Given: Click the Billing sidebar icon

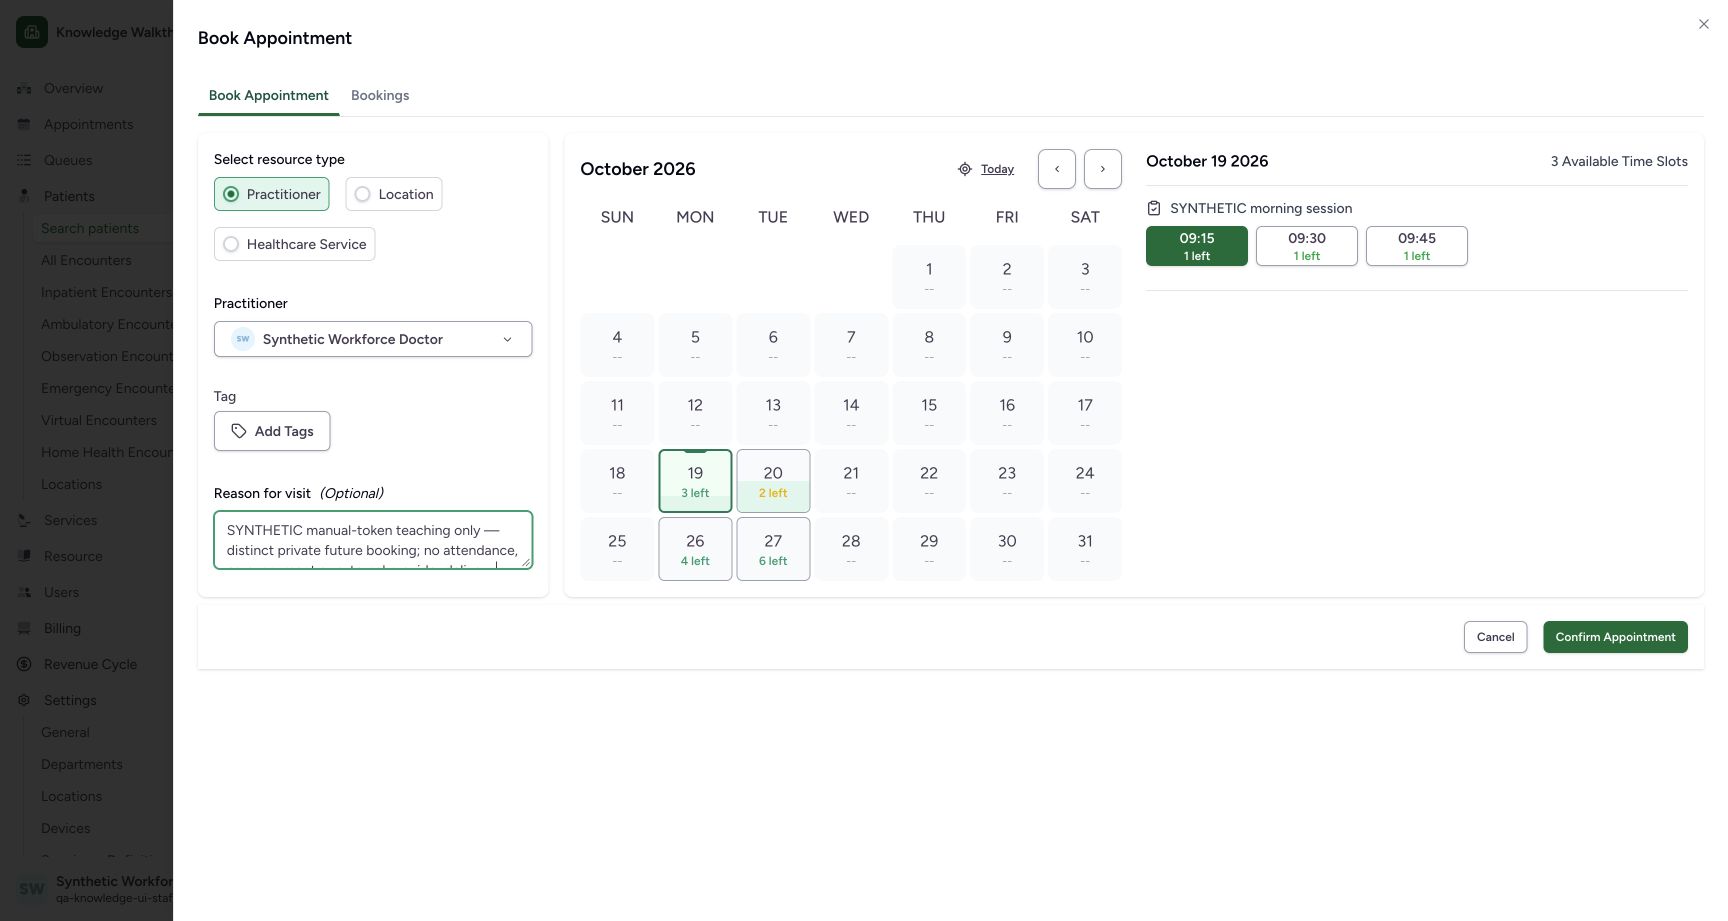Looking at the screenshot, I should (x=24, y=628).
